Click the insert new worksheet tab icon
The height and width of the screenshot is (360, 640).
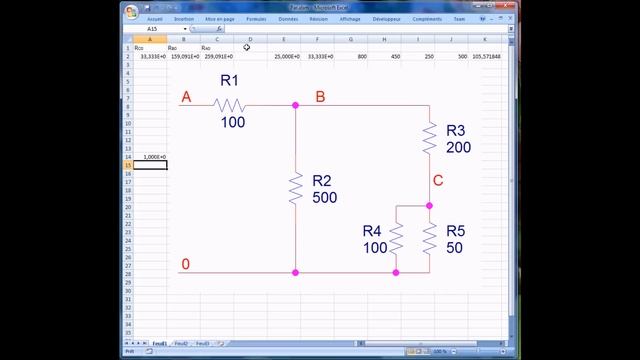click(221, 344)
